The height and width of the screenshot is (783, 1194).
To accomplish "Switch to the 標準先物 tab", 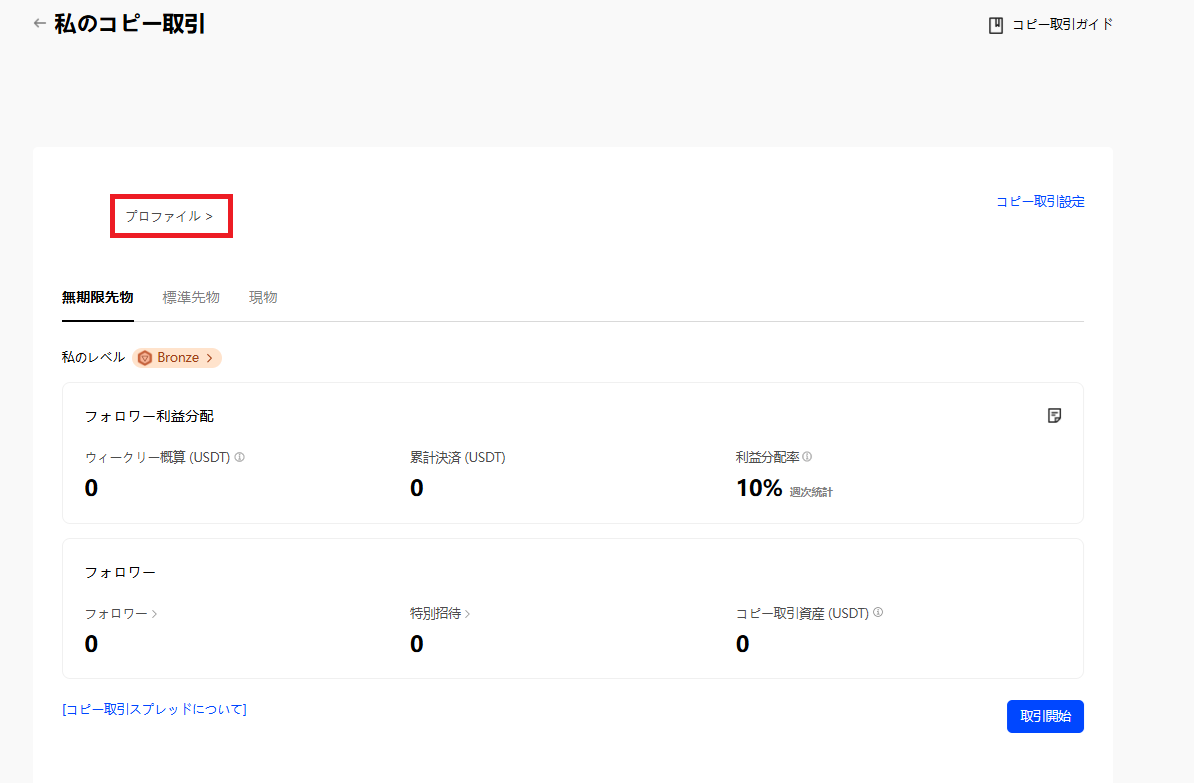I will point(191,297).
